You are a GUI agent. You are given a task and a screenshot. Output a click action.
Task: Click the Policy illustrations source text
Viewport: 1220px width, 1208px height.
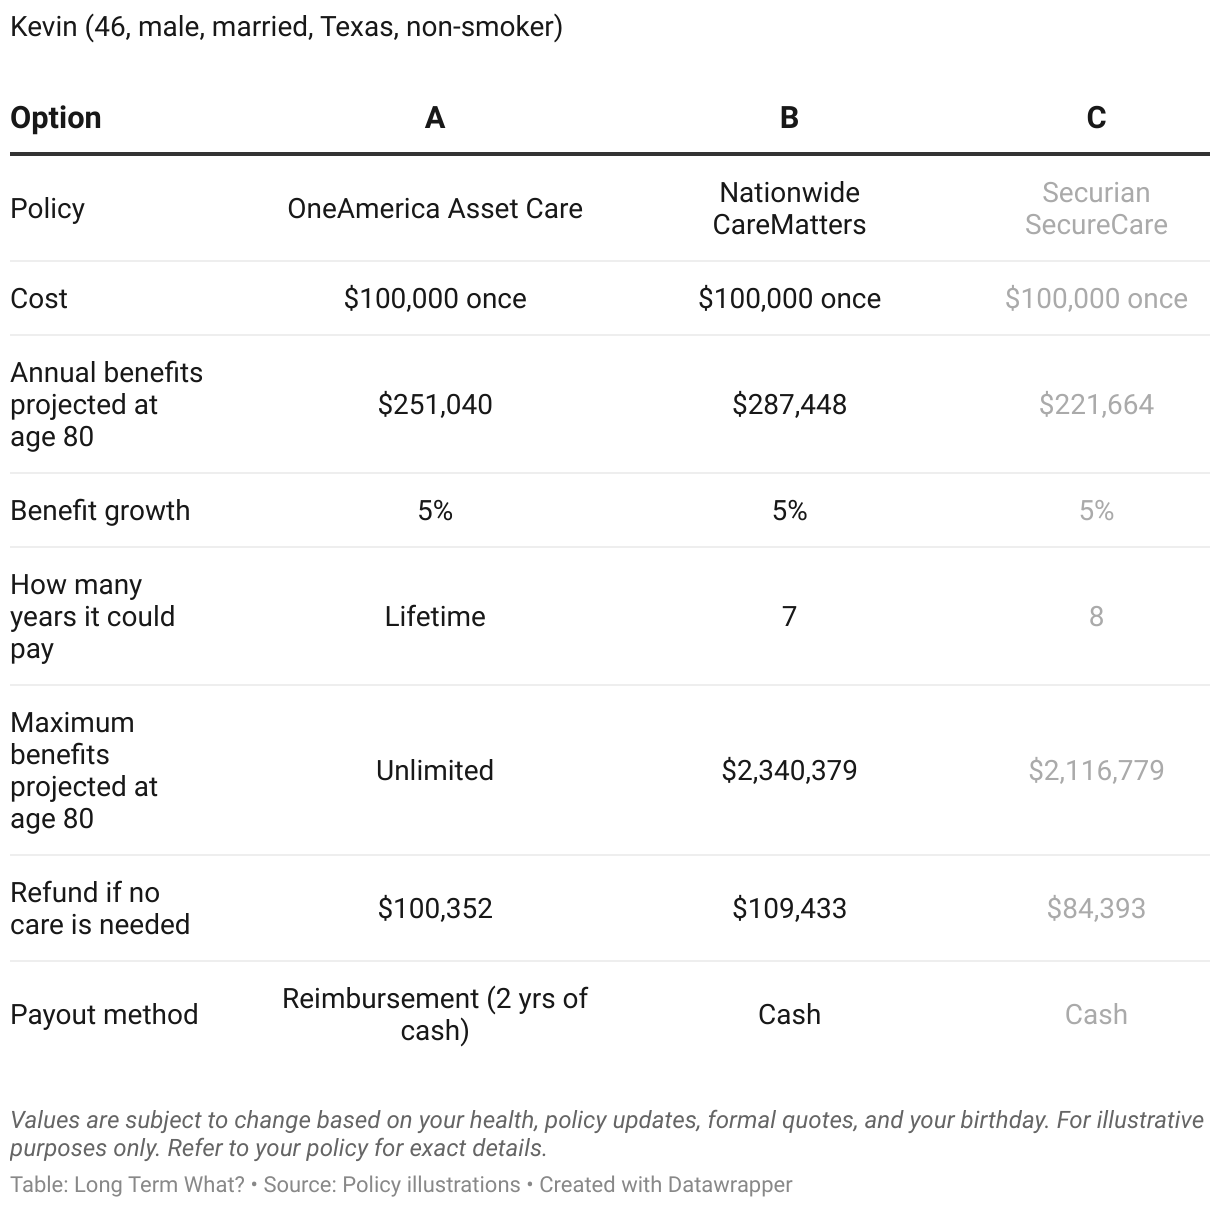pyautogui.click(x=431, y=1184)
